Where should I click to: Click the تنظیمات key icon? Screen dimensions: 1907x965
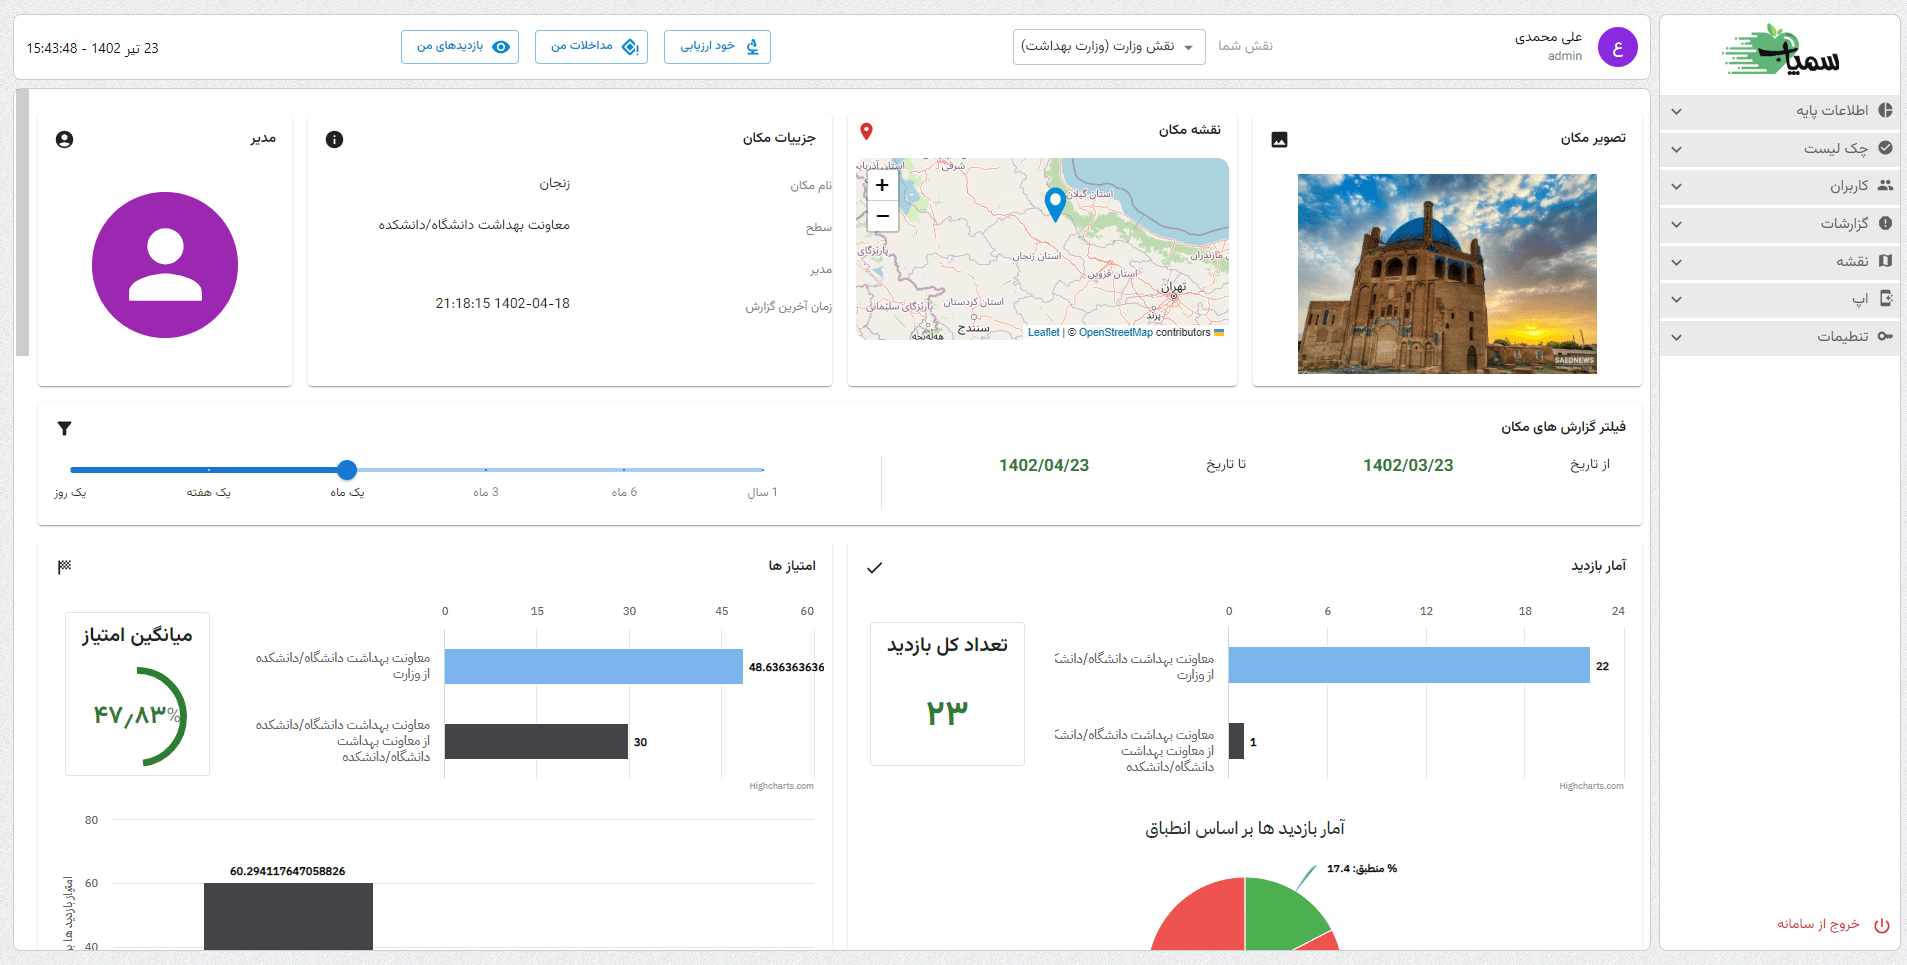(x=1885, y=336)
